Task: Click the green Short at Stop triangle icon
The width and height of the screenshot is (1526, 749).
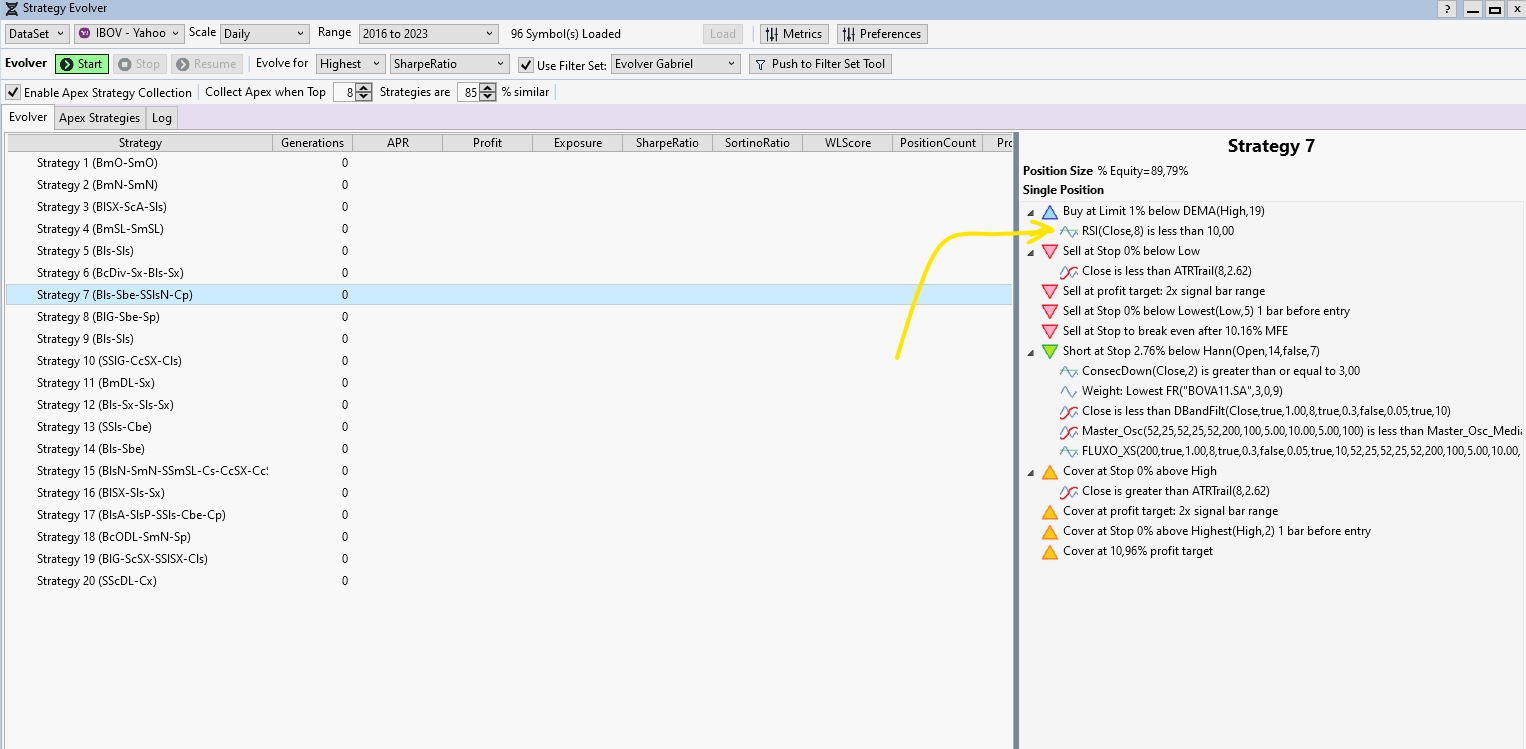Action: [x=1049, y=351]
